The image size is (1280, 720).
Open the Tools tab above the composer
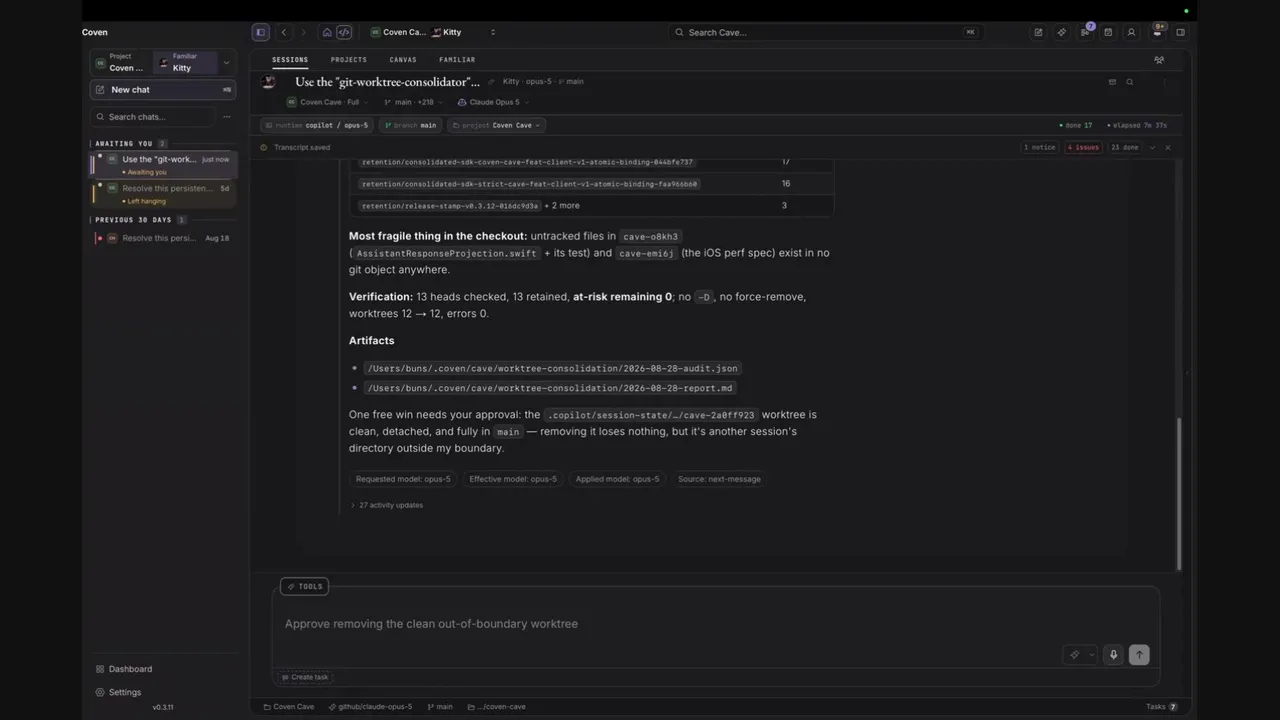pyautogui.click(x=304, y=587)
